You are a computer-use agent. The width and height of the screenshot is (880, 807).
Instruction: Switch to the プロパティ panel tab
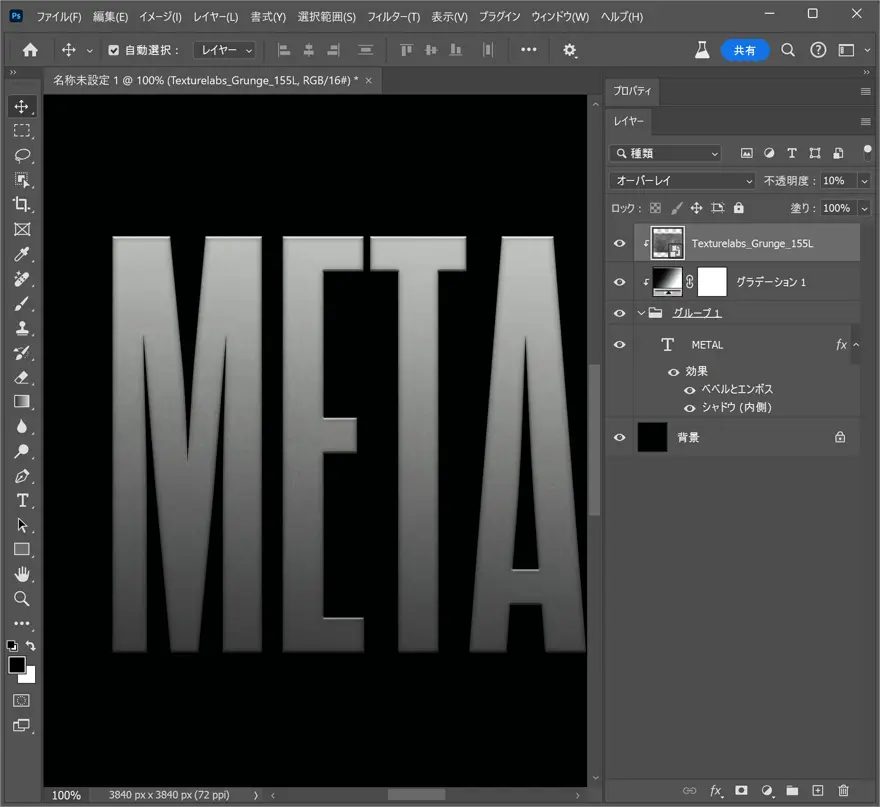(x=632, y=91)
